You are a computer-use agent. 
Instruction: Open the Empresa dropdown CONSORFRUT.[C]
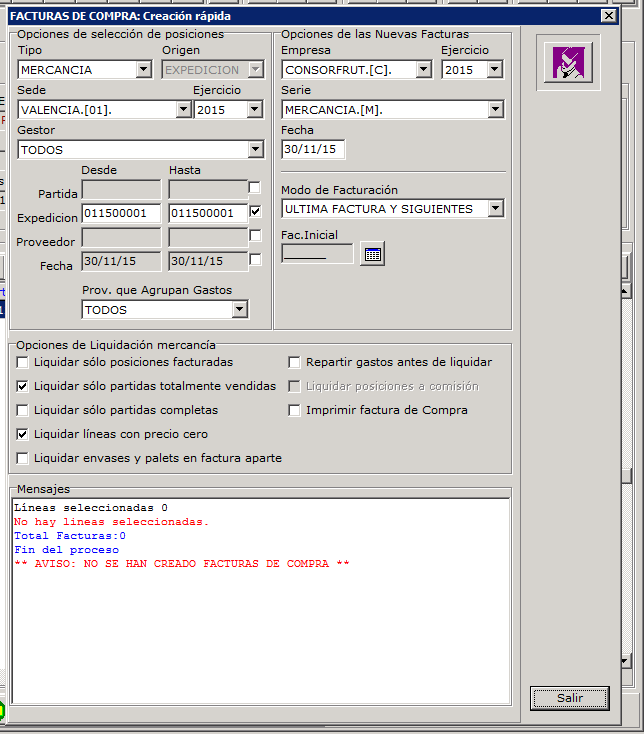(x=423, y=70)
